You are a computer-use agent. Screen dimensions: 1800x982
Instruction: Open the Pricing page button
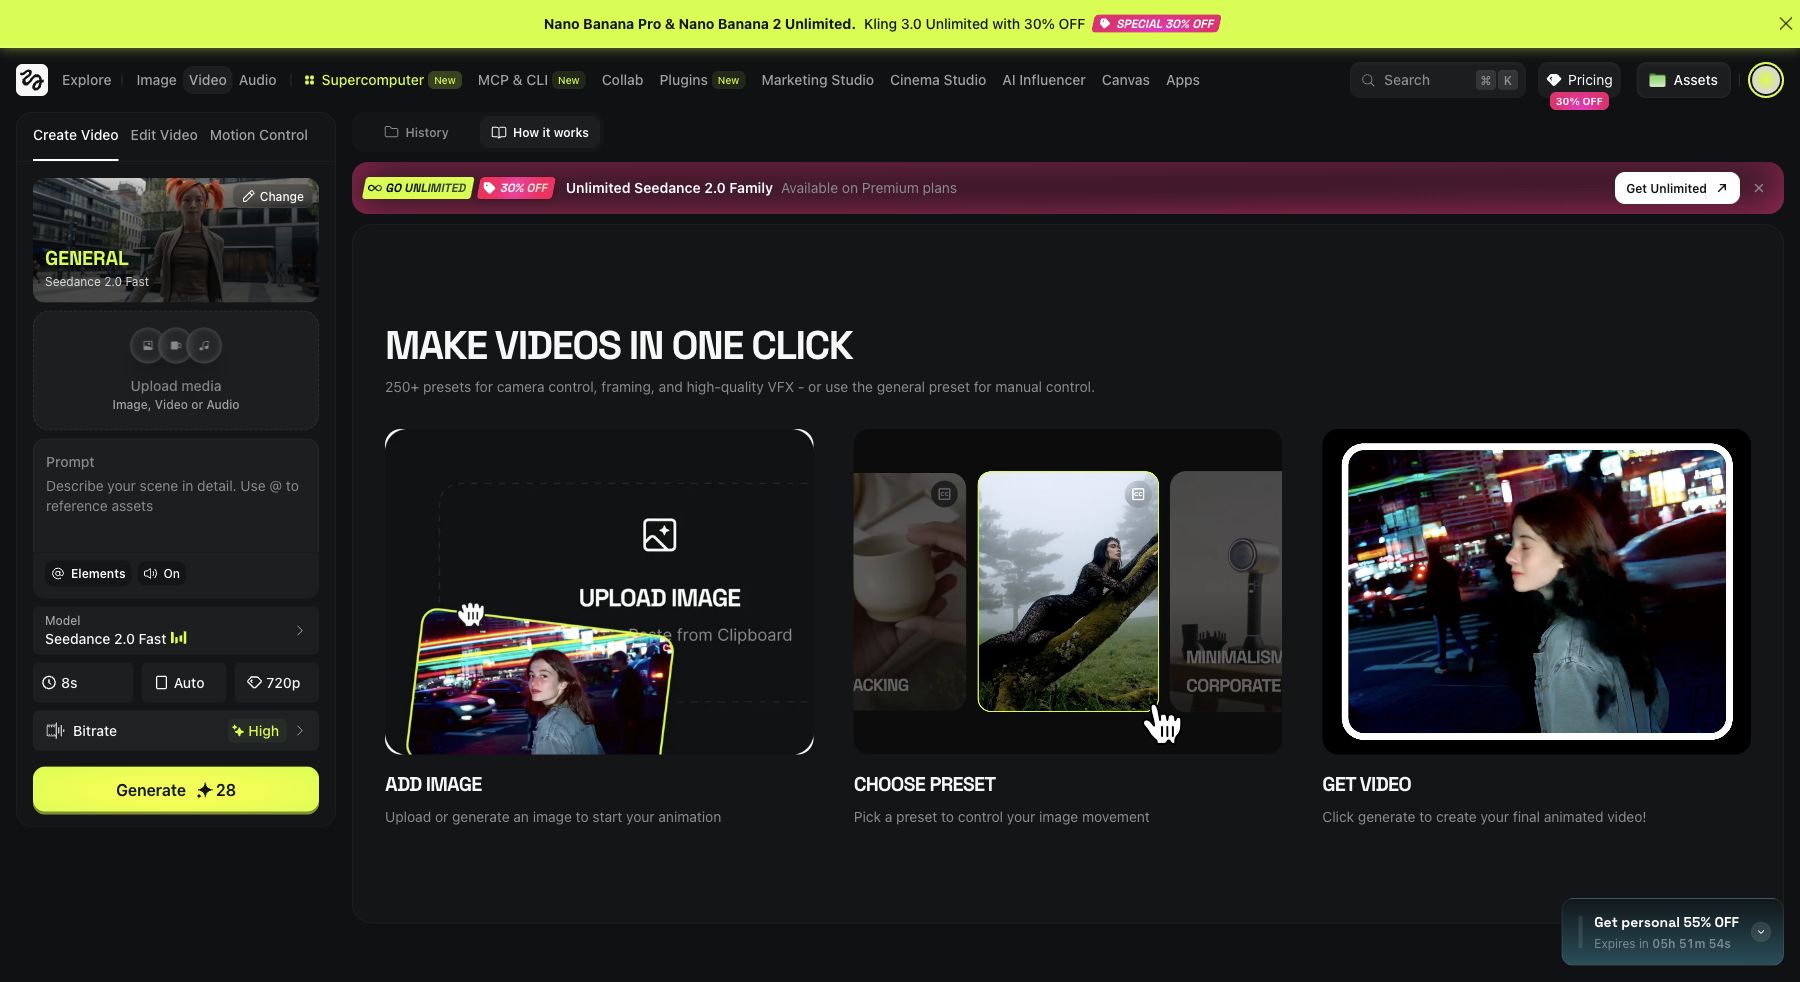1580,80
